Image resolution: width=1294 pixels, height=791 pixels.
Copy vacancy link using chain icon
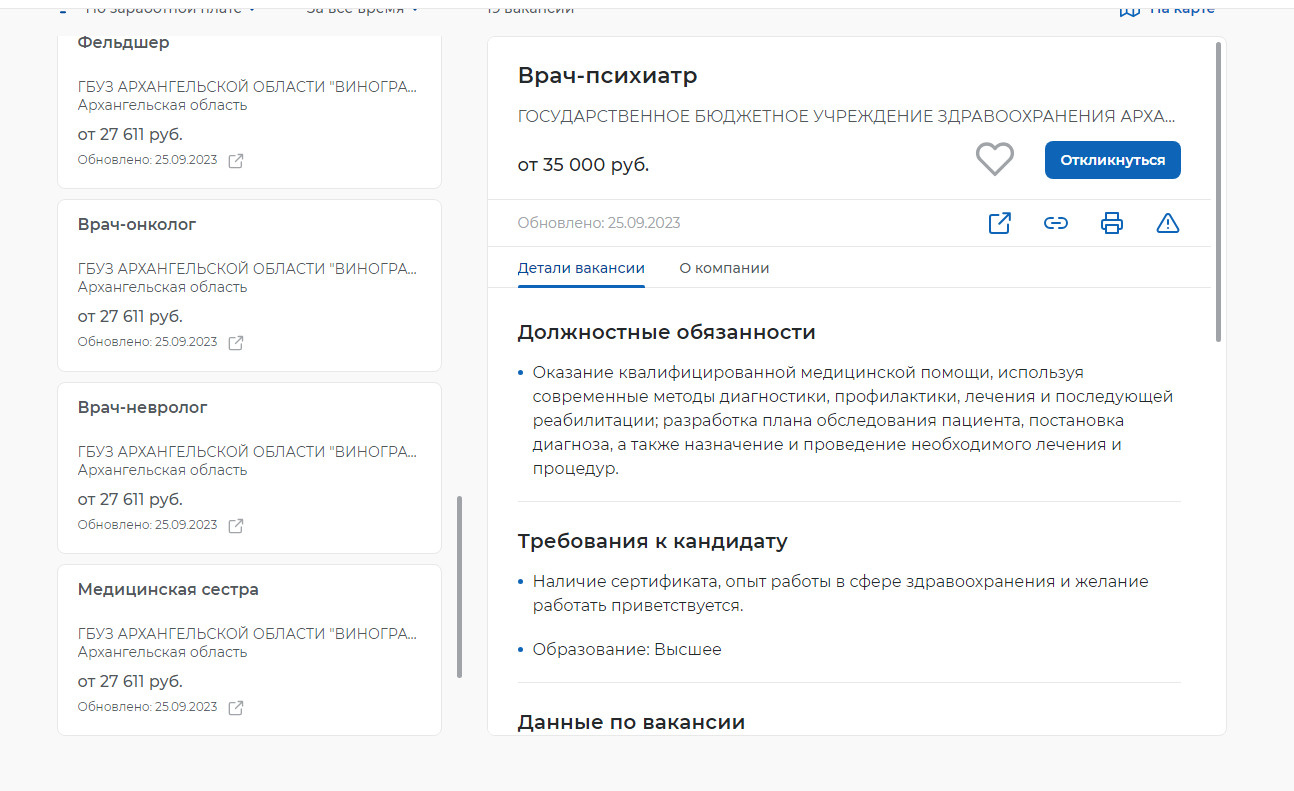tap(1056, 223)
